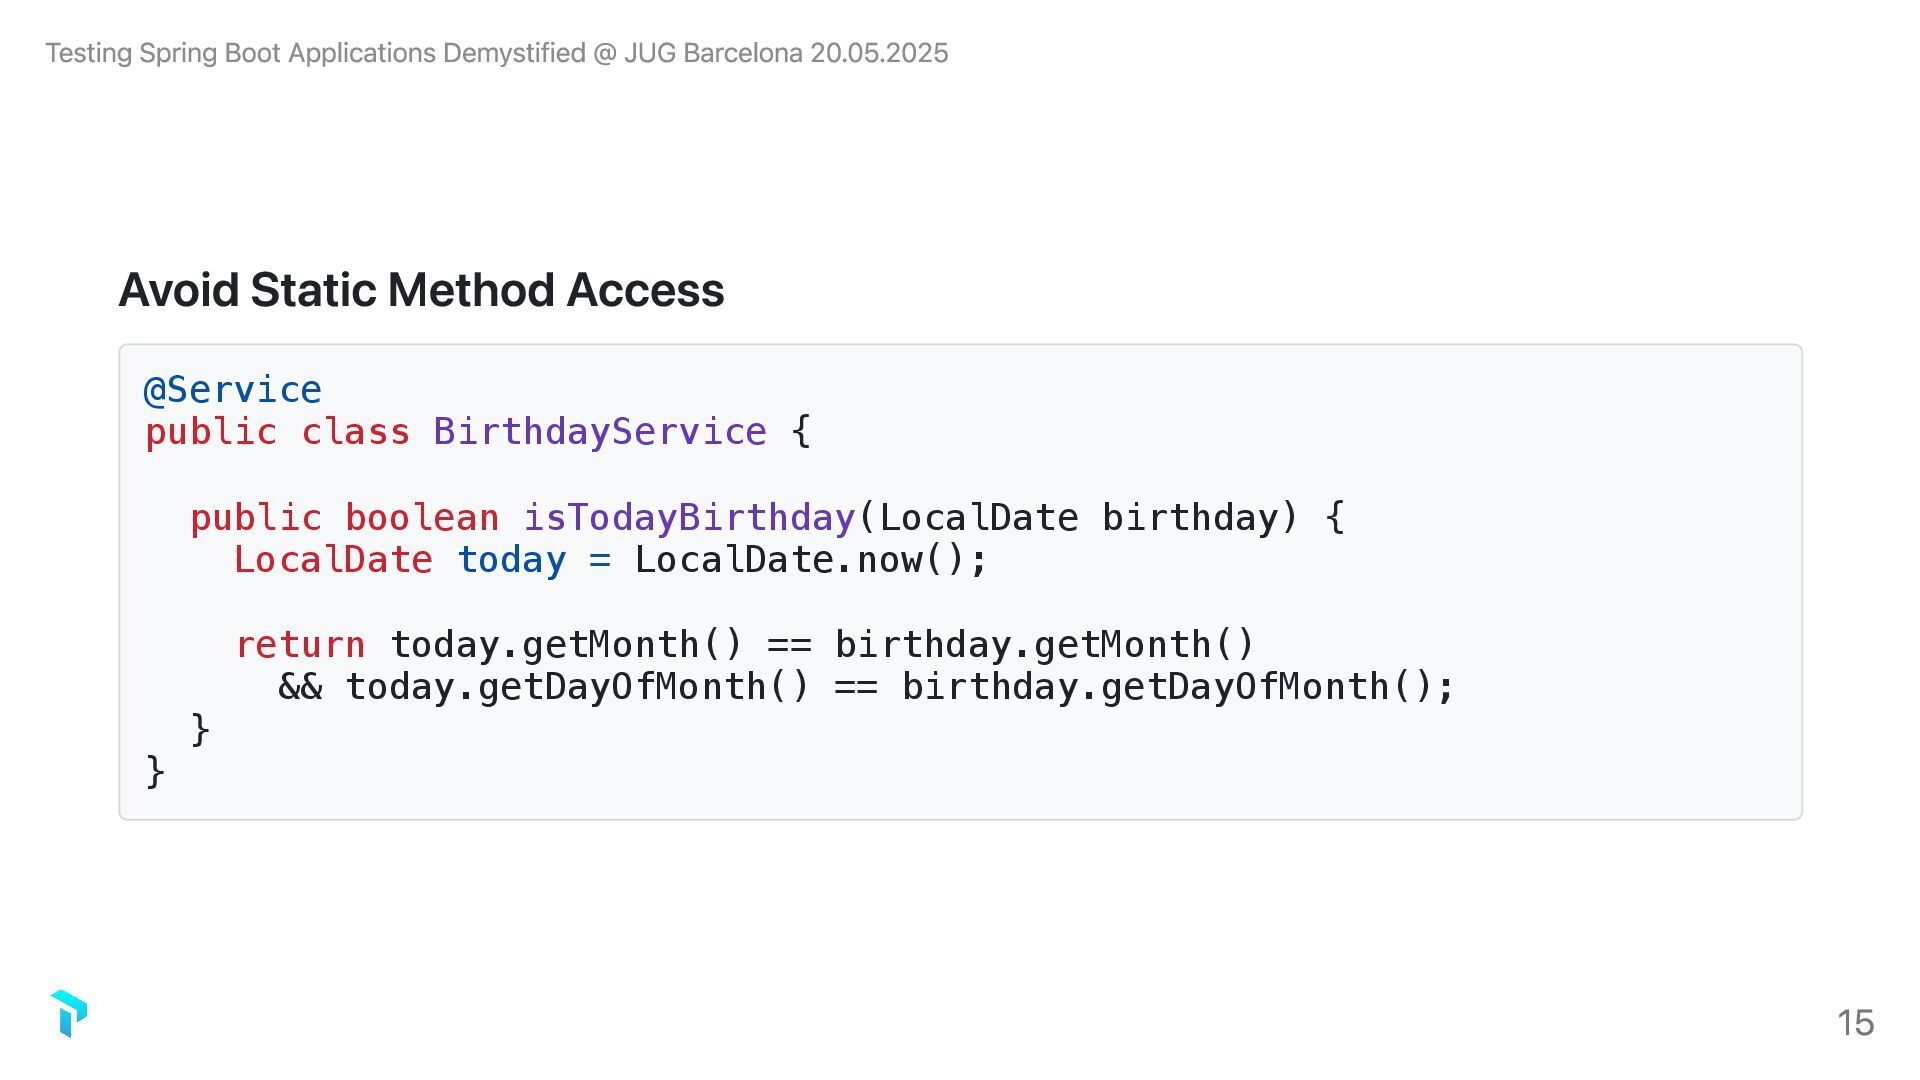The height and width of the screenshot is (1080, 1920).
Task: Click the slide number 15
Action: [1855, 1023]
